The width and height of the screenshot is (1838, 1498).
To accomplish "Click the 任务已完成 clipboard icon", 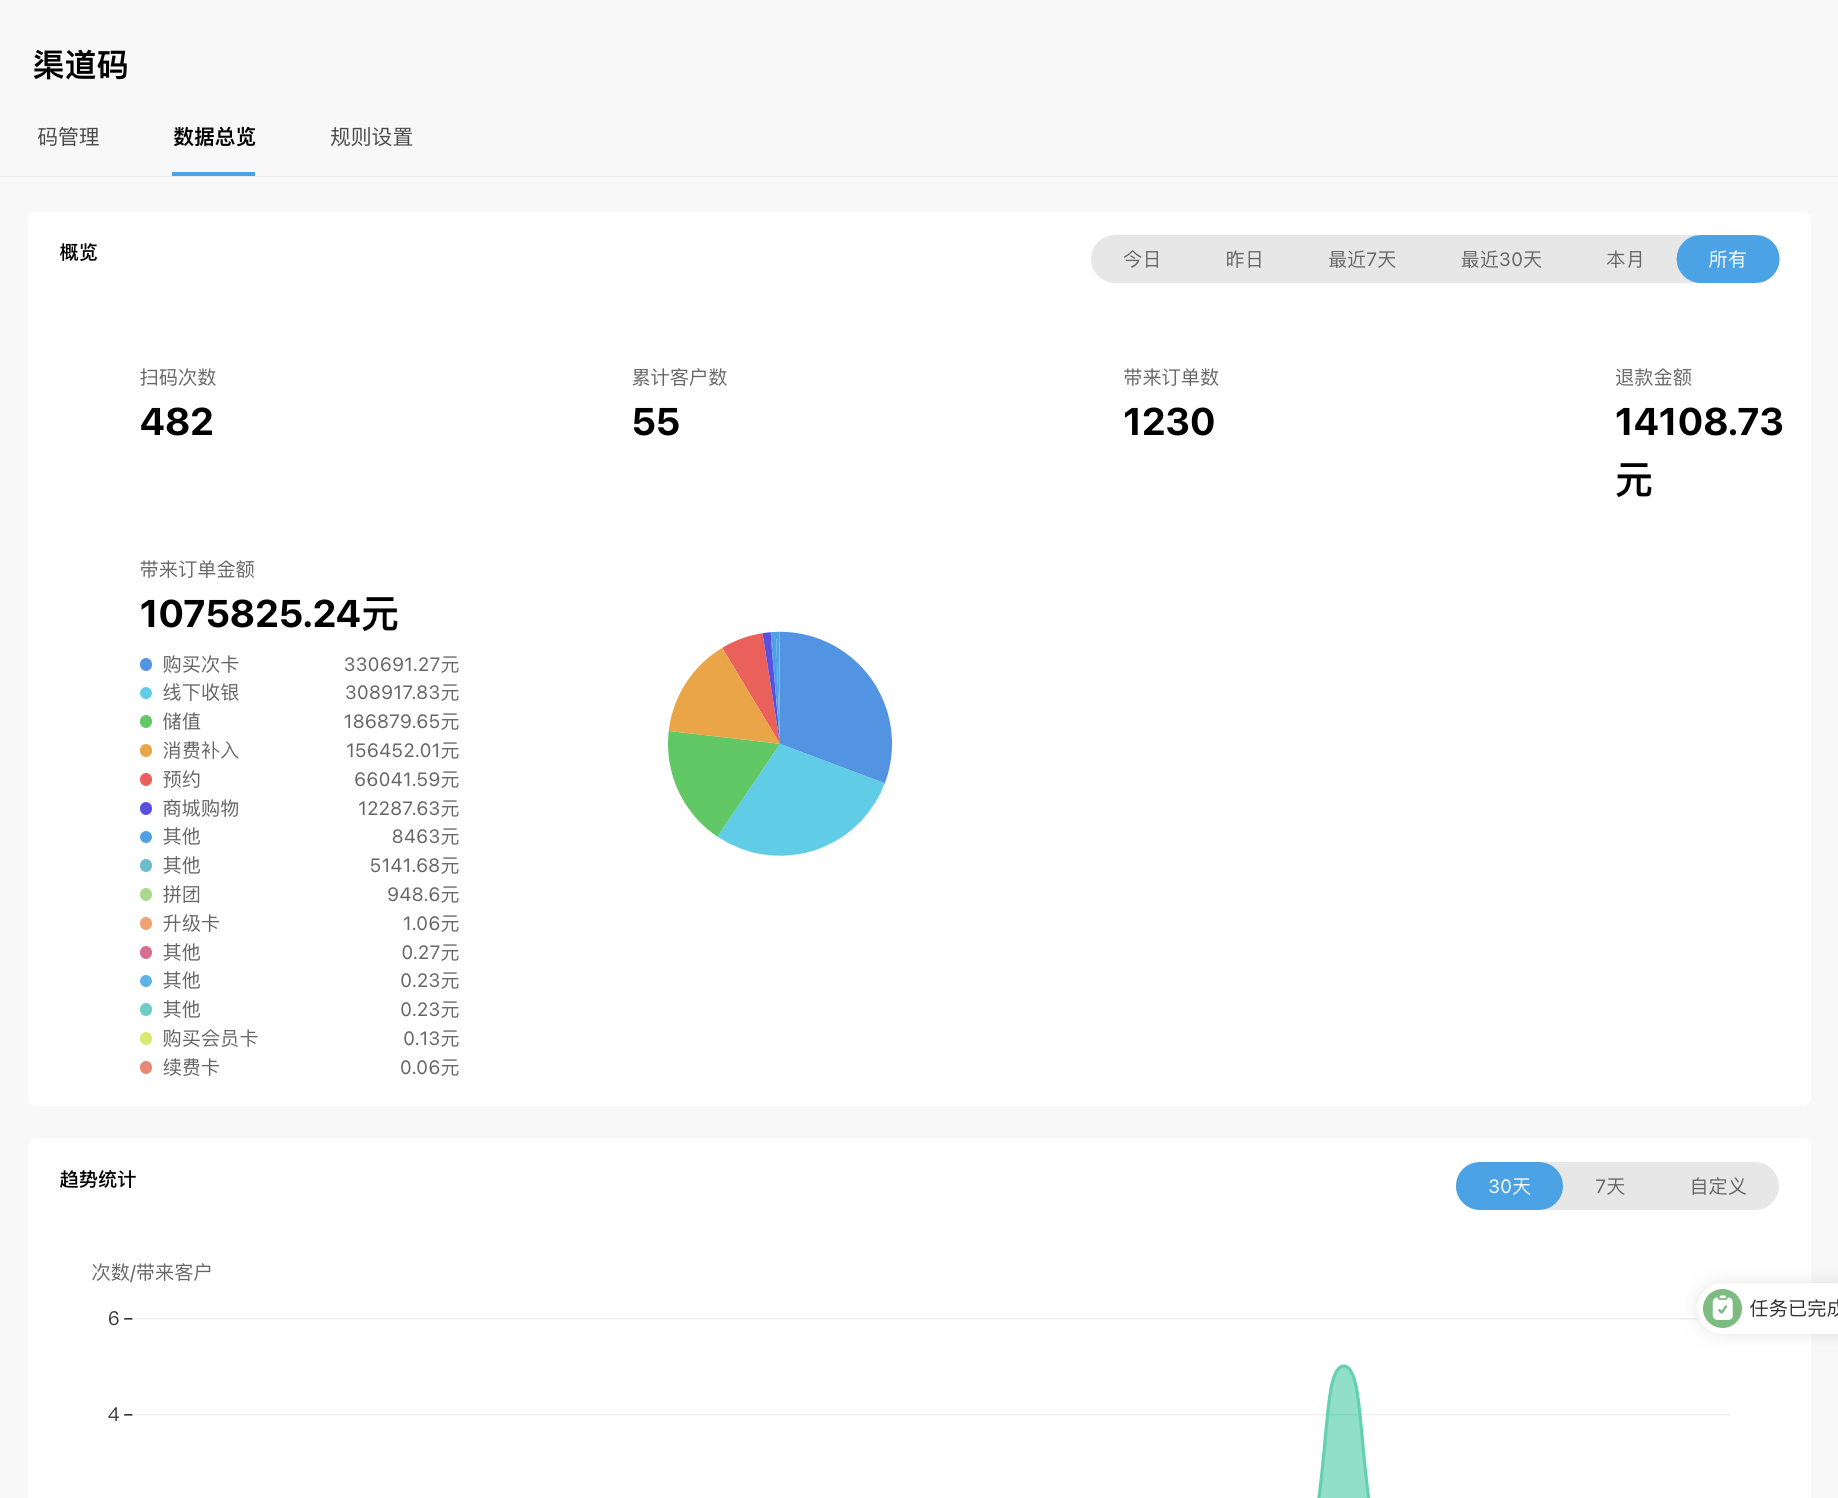I will [1722, 1308].
